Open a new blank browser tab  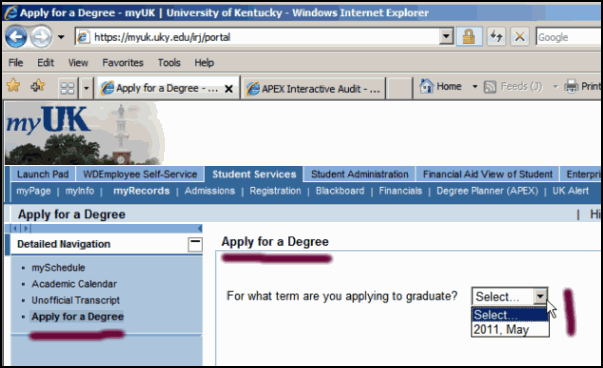coord(399,89)
